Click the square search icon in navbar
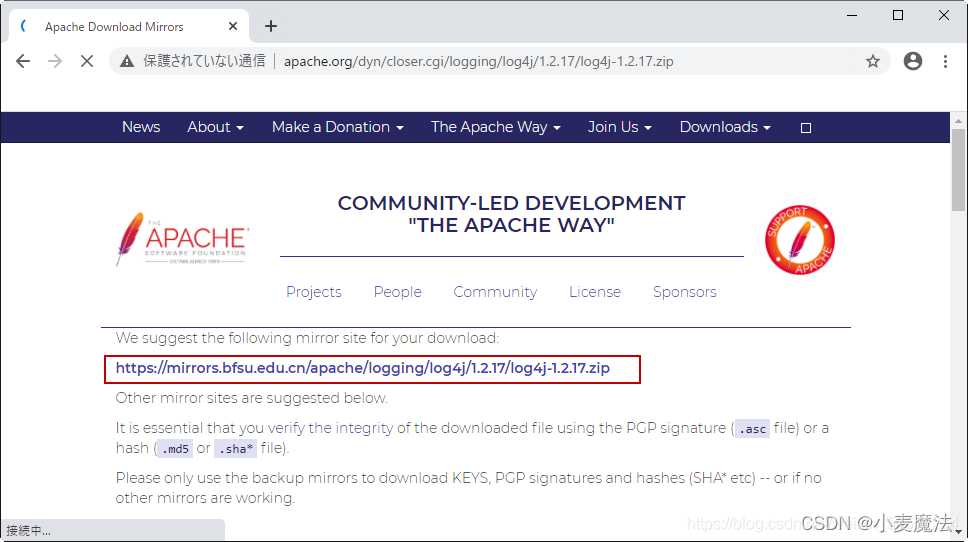Viewport: 968px width, 542px height. [x=806, y=128]
